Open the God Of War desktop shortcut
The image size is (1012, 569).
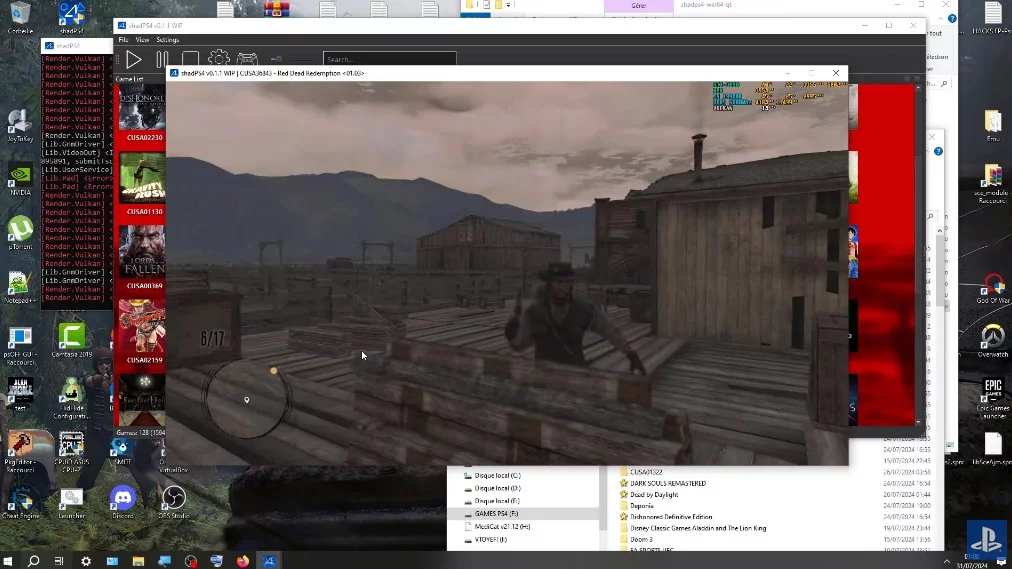(x=993, y=288)
